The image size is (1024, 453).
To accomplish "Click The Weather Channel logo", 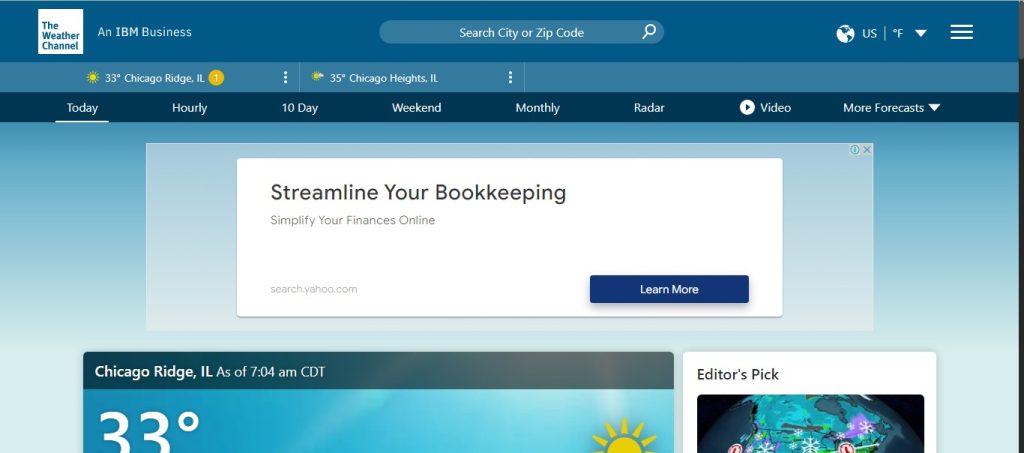I will coord(61,31).
